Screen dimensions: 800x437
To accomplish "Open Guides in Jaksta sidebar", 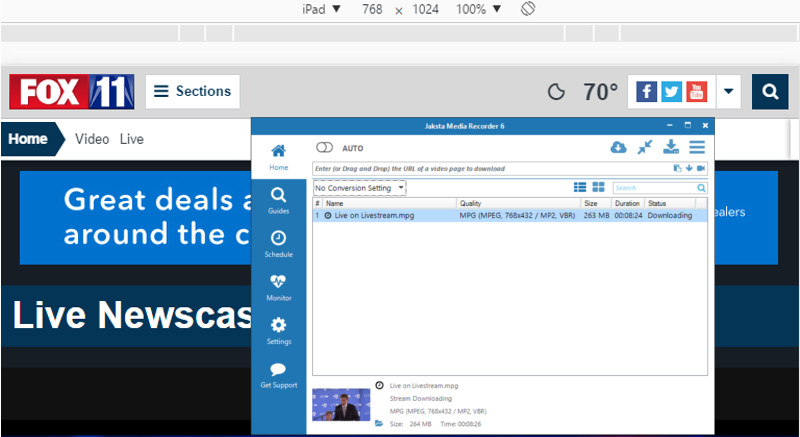I will (279, 201).
